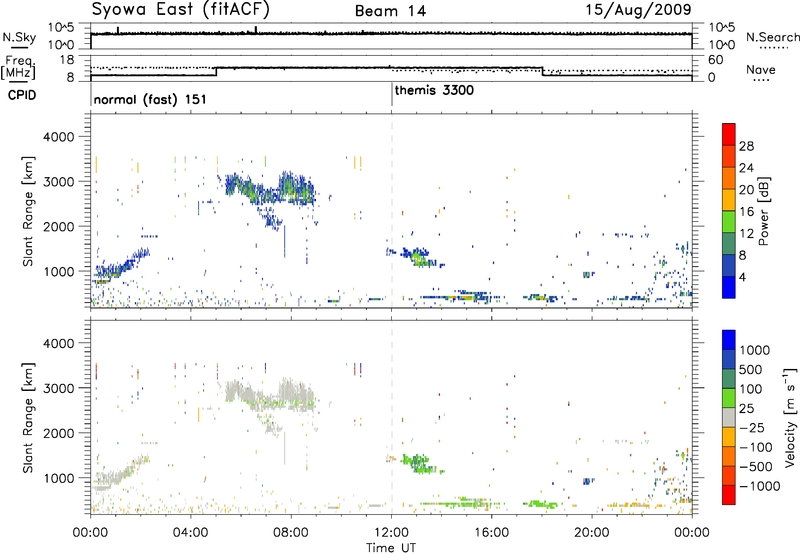Click the '-500' Velocity colorbar tick

coord(756,467)
